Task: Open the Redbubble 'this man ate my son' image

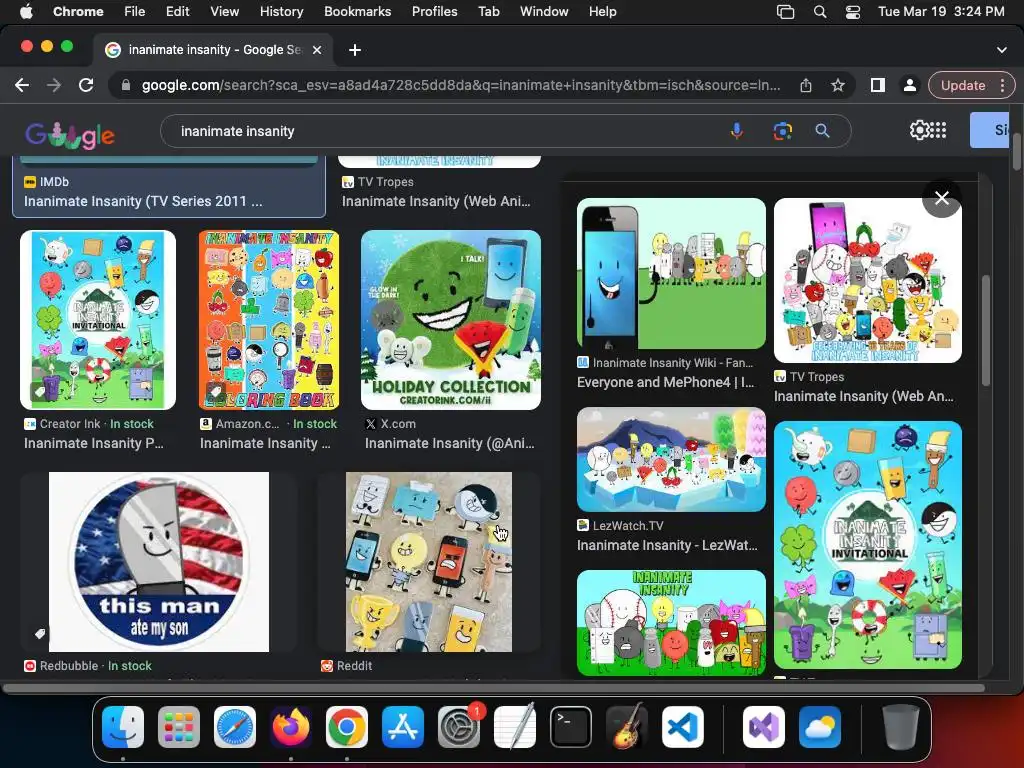Action: [159, 562]
